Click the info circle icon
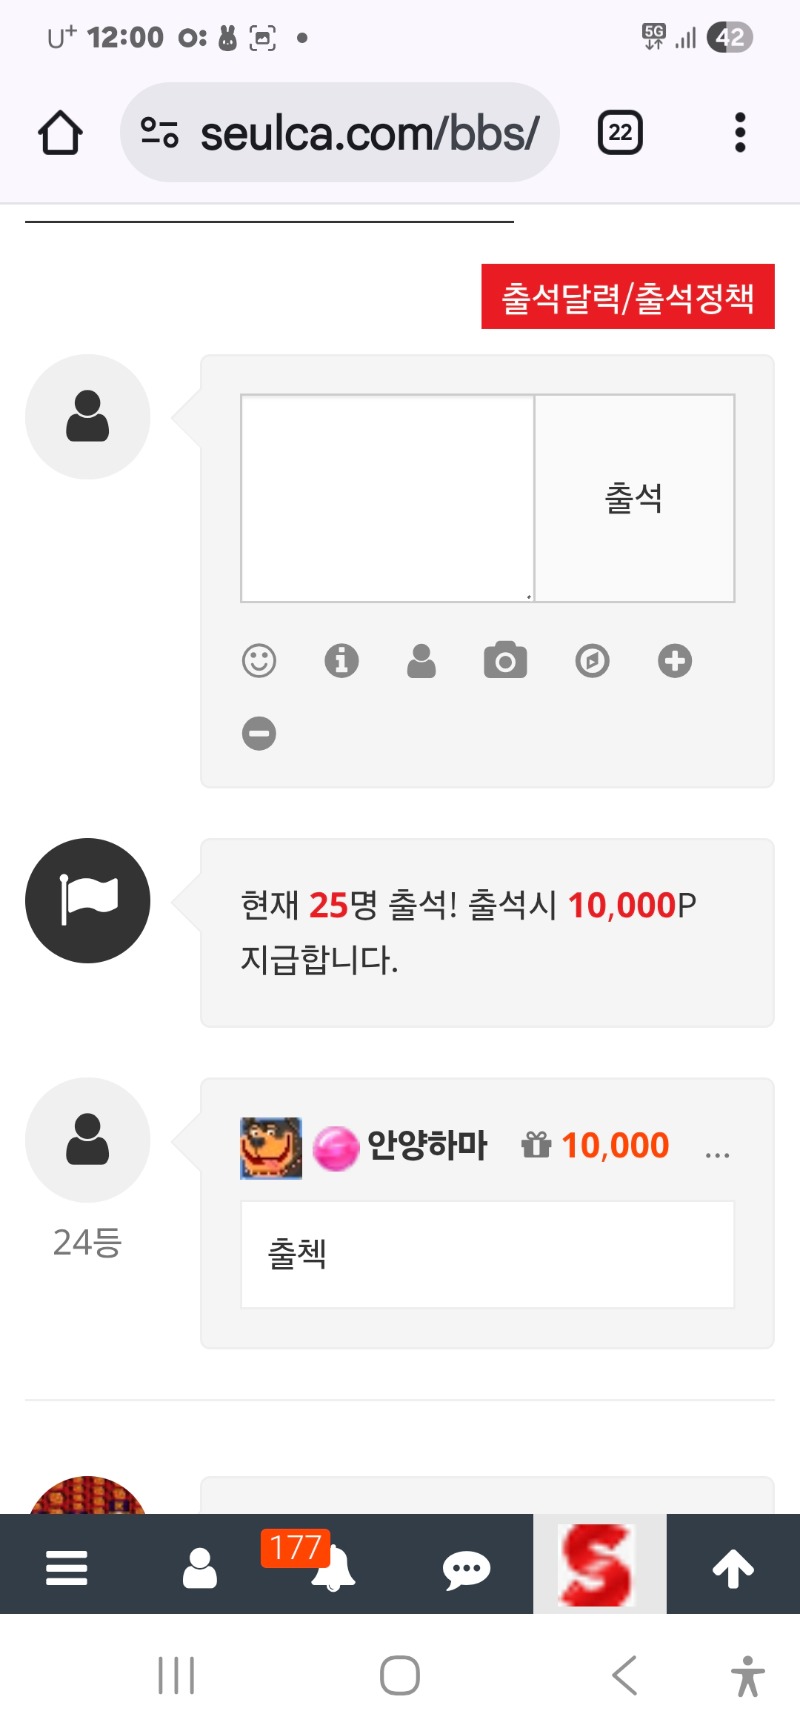 (x=342, y=661)
